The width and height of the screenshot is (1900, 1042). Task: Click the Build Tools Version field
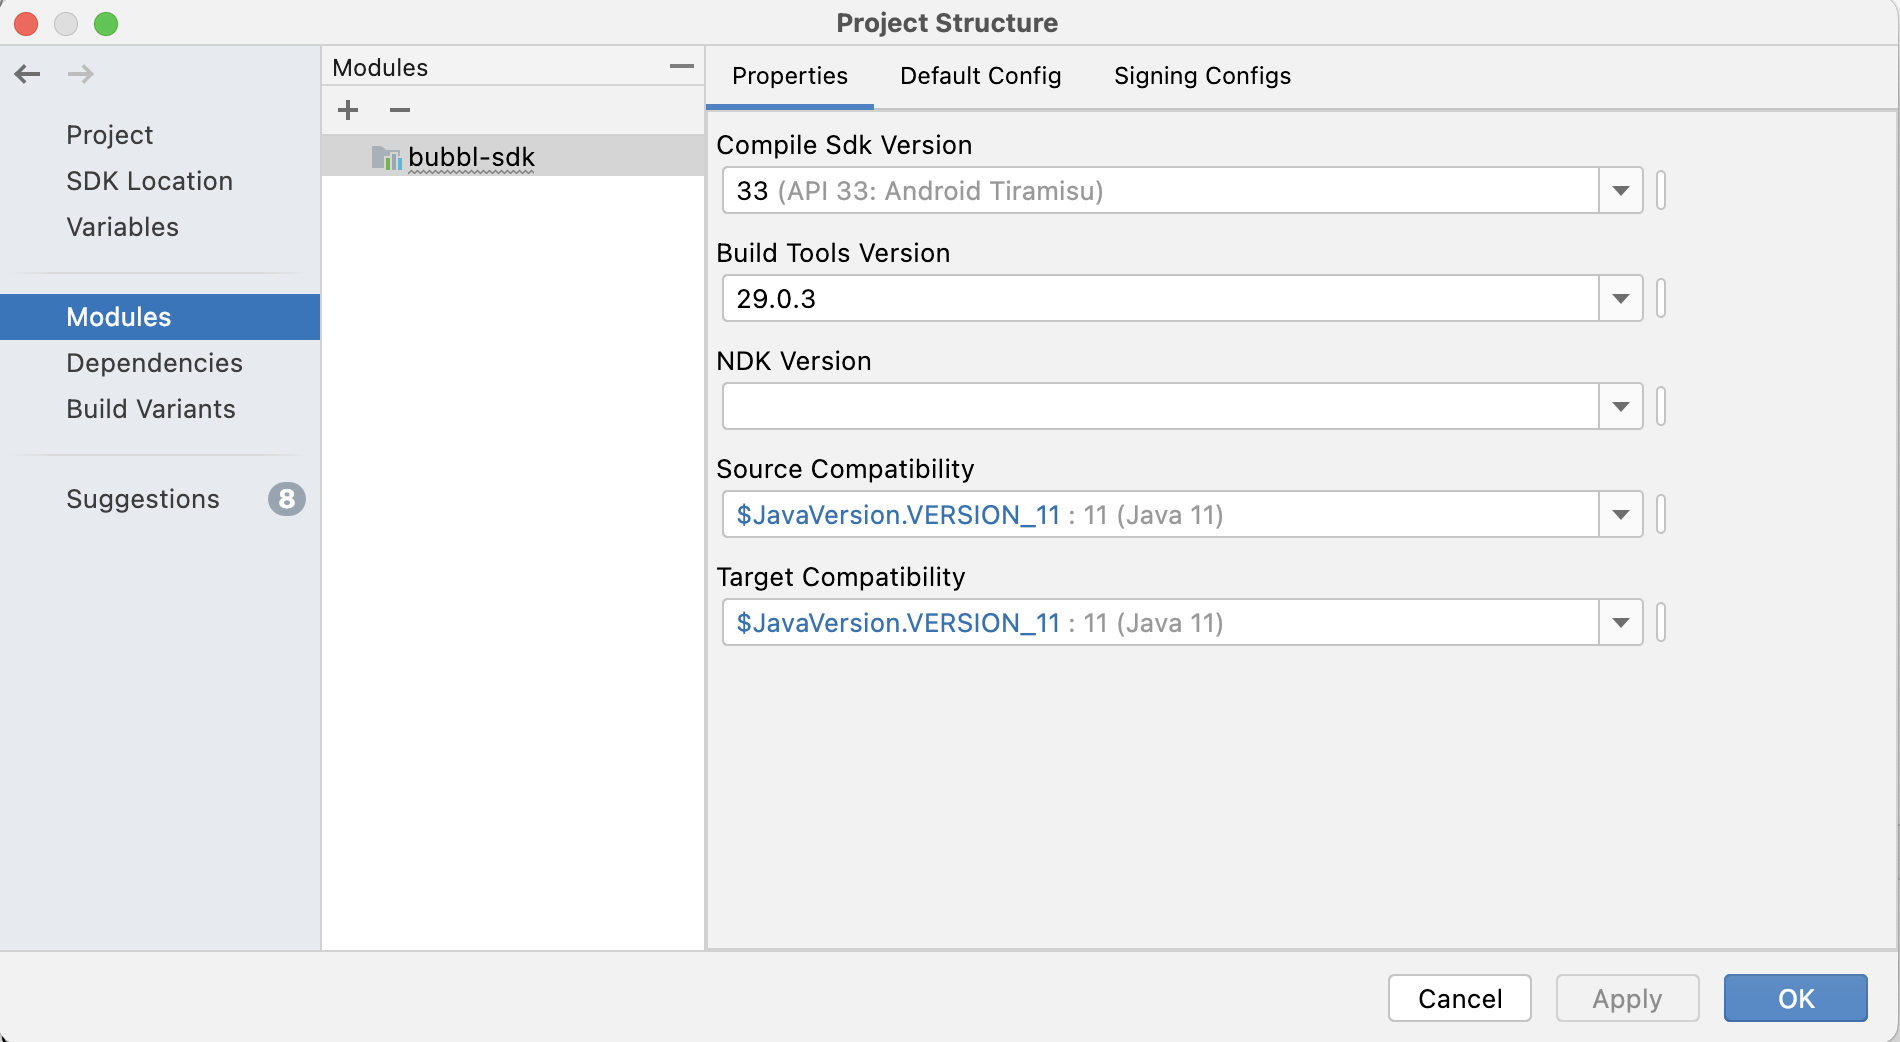pyautogui.click(x=1160, y=299)
